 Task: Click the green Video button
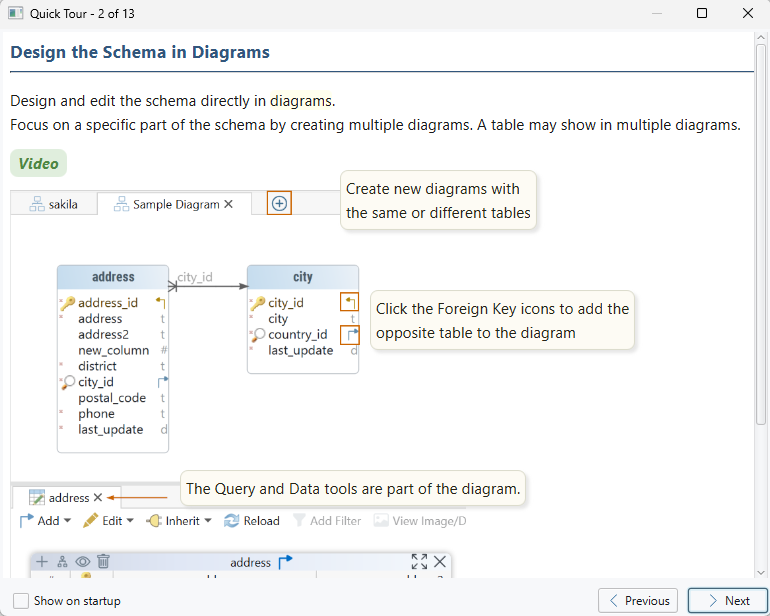click(x=38, y=163)
